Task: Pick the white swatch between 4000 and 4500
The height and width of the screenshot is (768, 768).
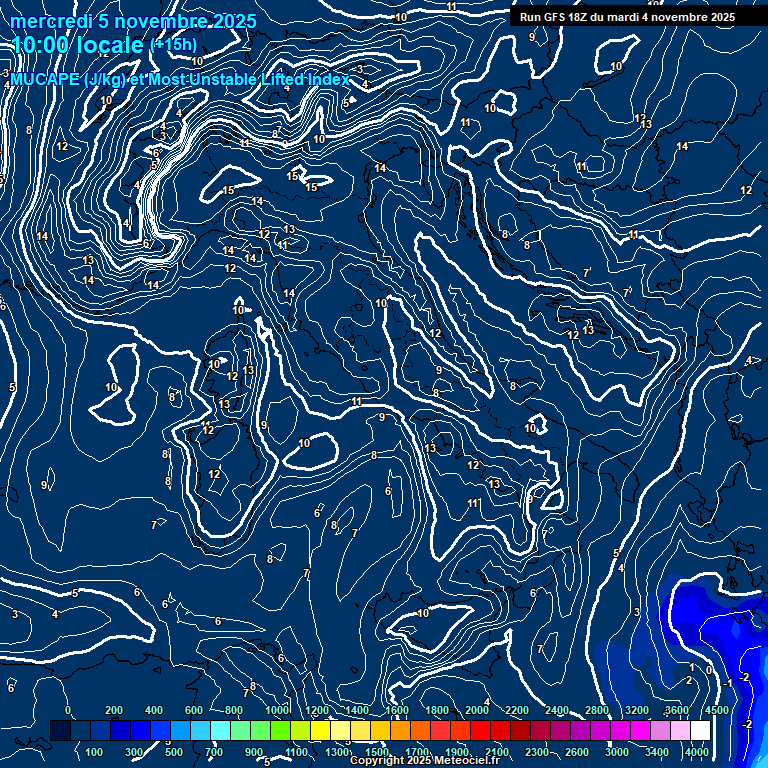Action: tap(700, 730)
